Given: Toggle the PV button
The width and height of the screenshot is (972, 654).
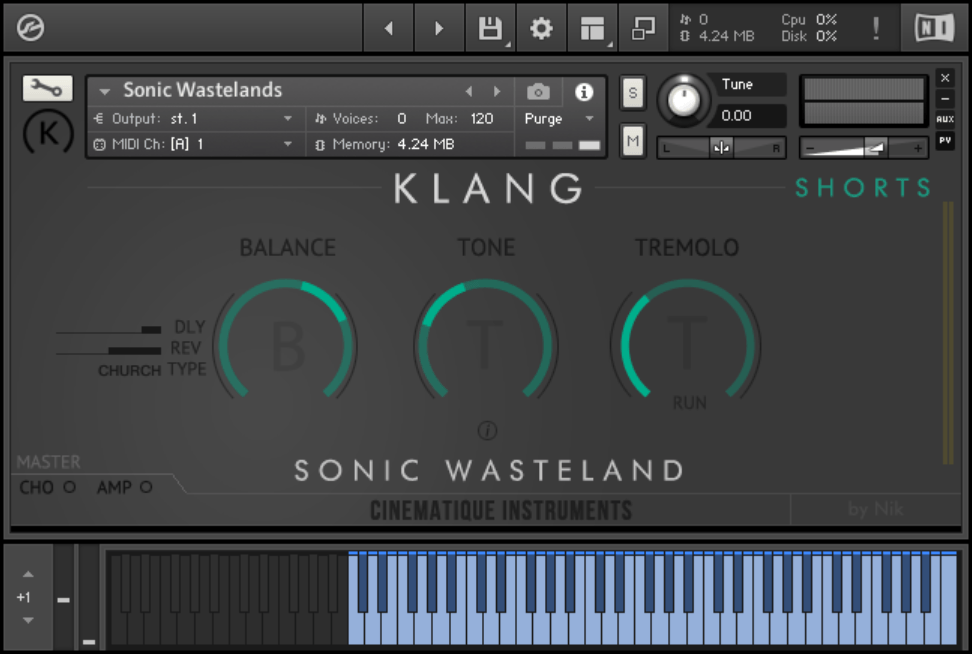Looking at the screenshot, I should pos(945,140).
